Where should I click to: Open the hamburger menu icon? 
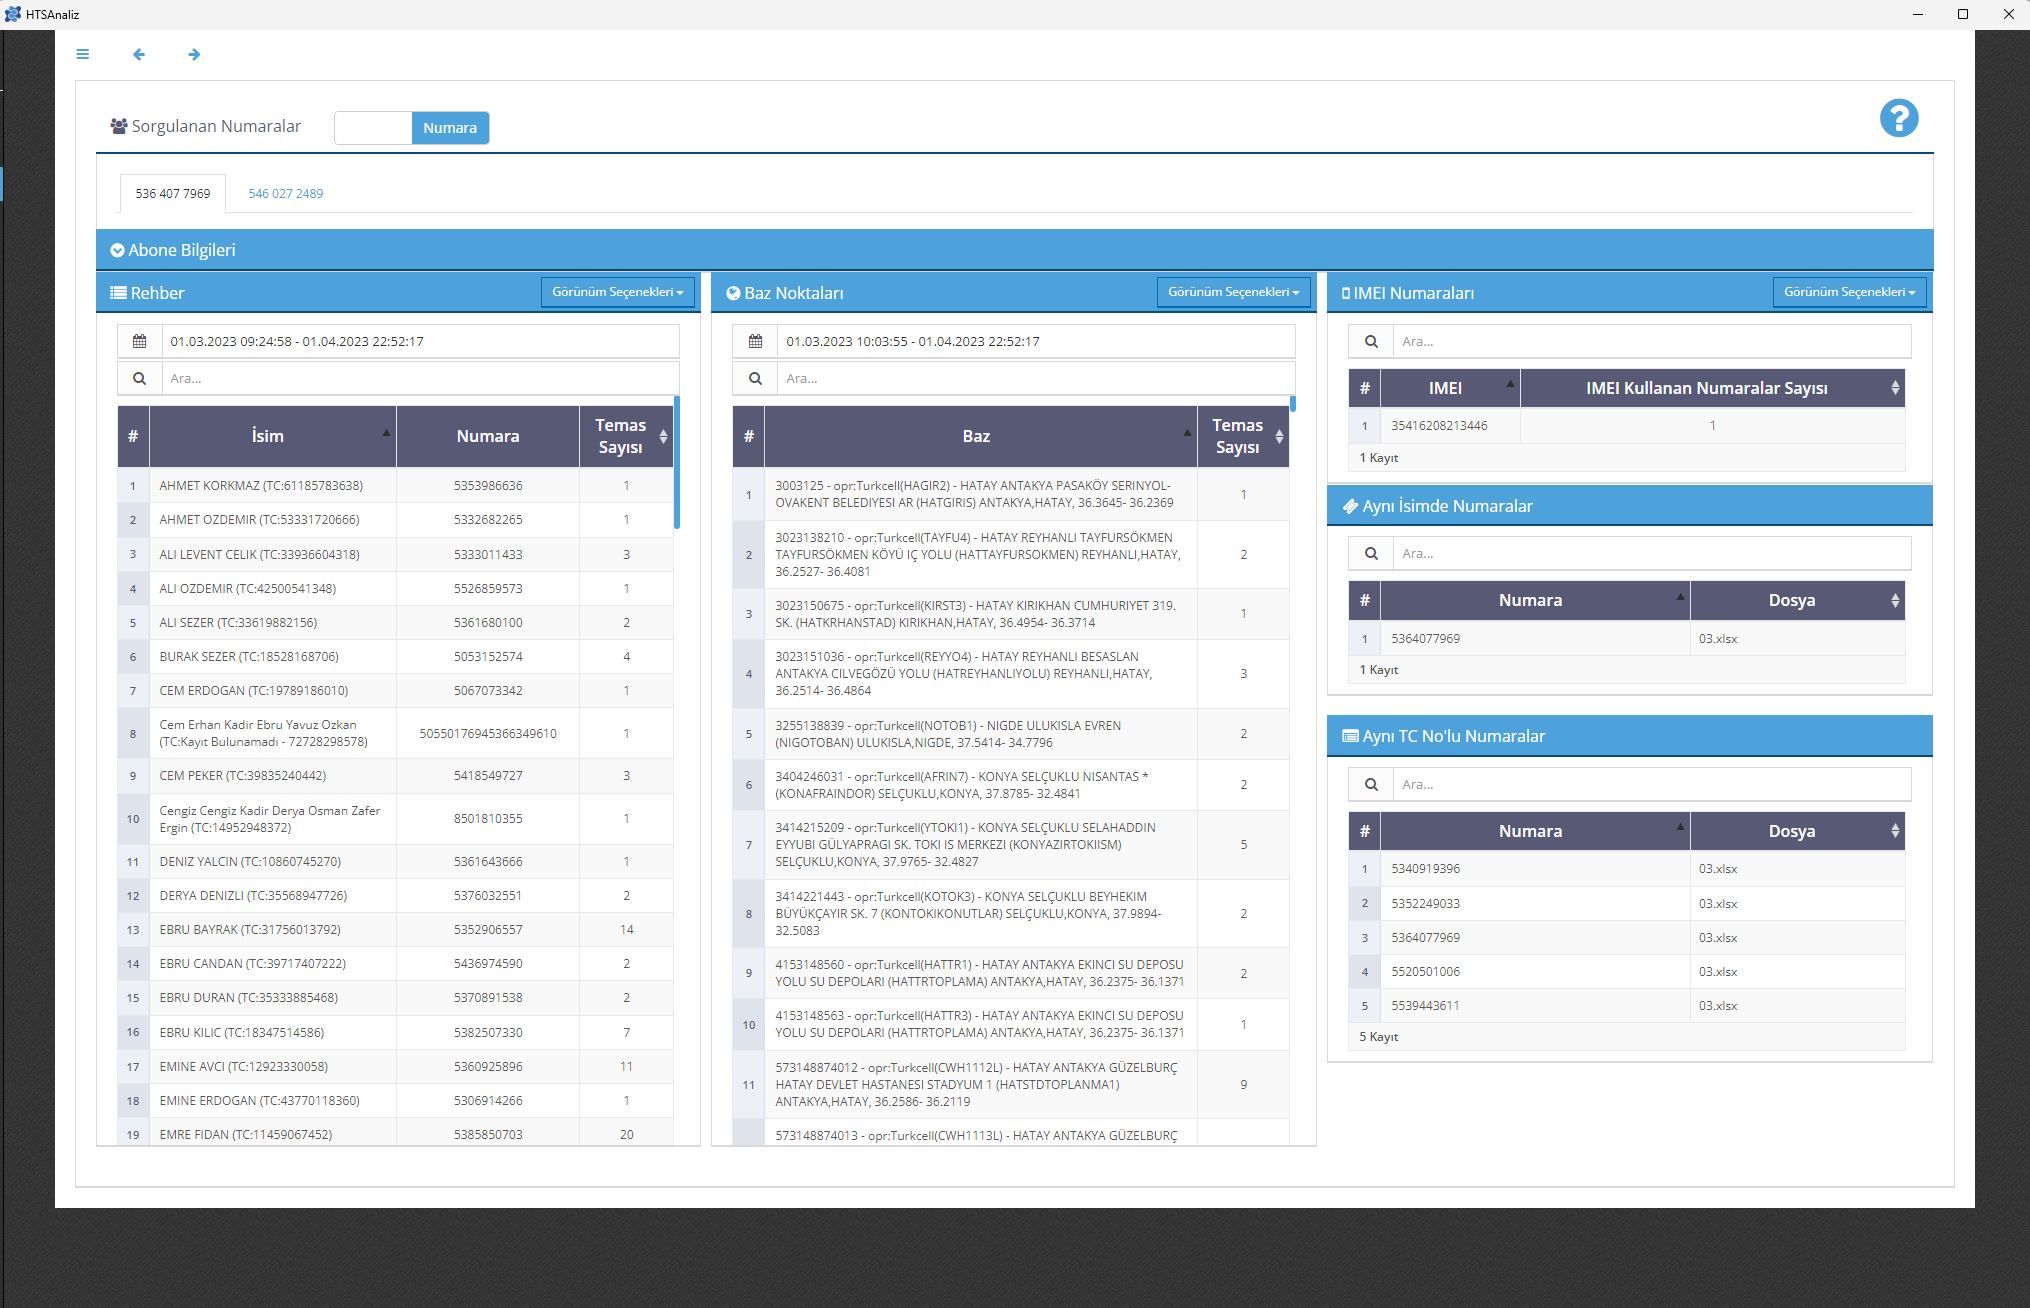click(83, 54)
